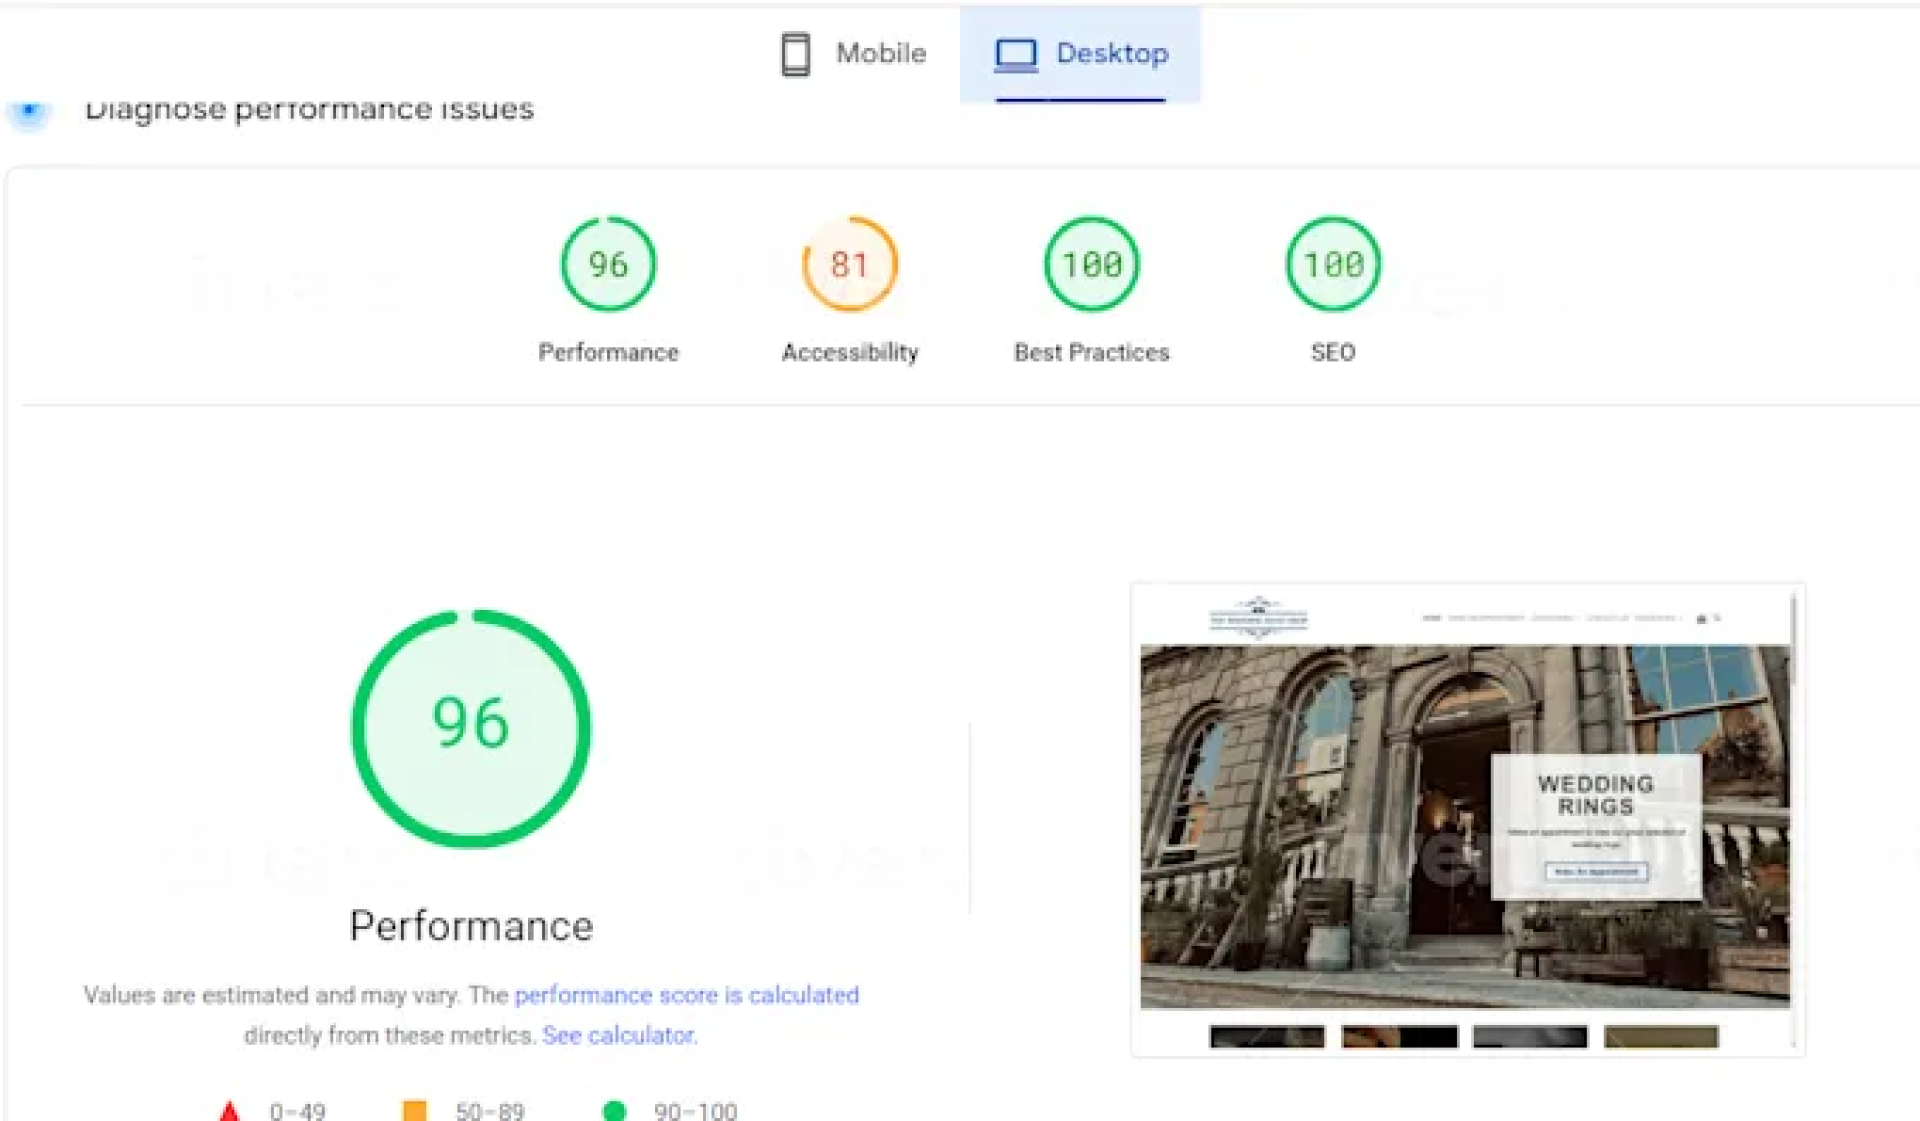Click the large 96 Performance circle
Screen dimensions: 1920x1121
click(x=471, y=729)
